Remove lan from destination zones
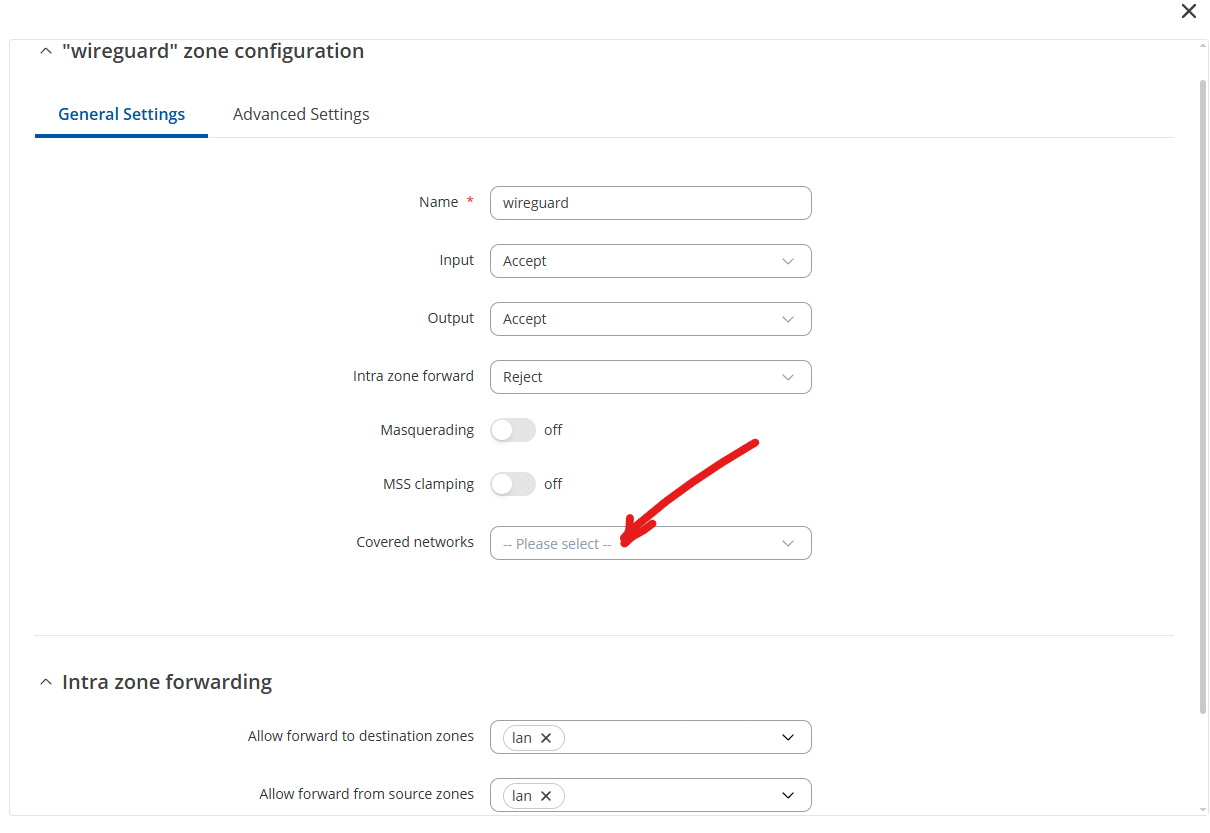 tap(546, 738)
